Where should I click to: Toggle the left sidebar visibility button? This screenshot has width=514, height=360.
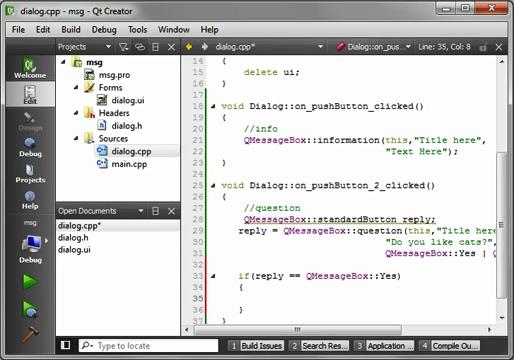65,345
